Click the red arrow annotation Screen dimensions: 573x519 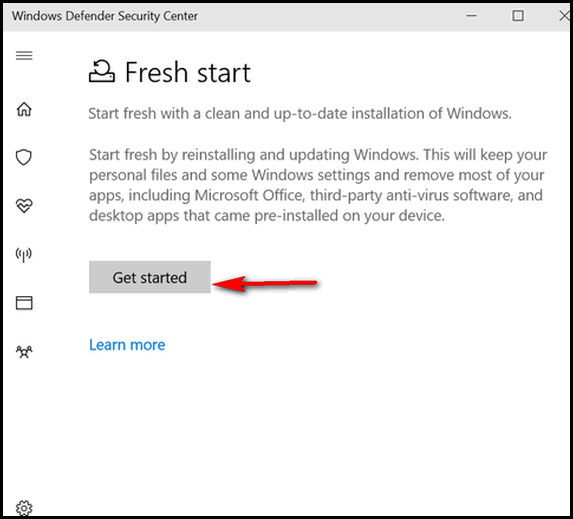(265, 283)
